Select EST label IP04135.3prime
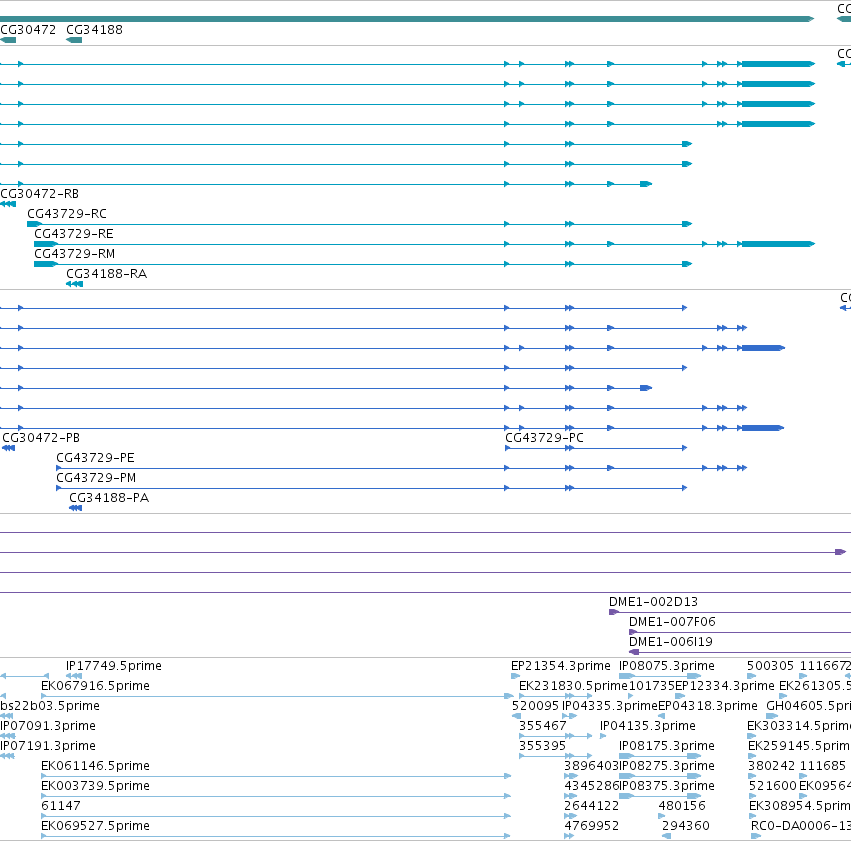 pyautogui.click(x=648, y=726)
